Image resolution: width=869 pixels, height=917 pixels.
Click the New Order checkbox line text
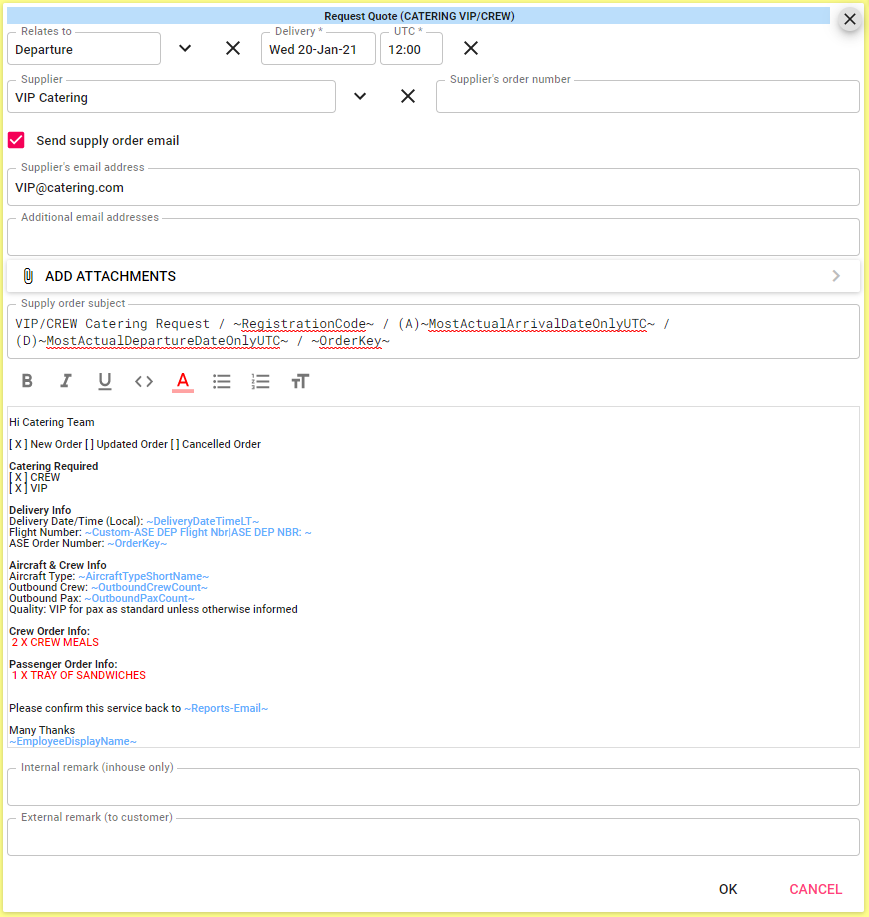pyautogui.click(x=135, y=444)
